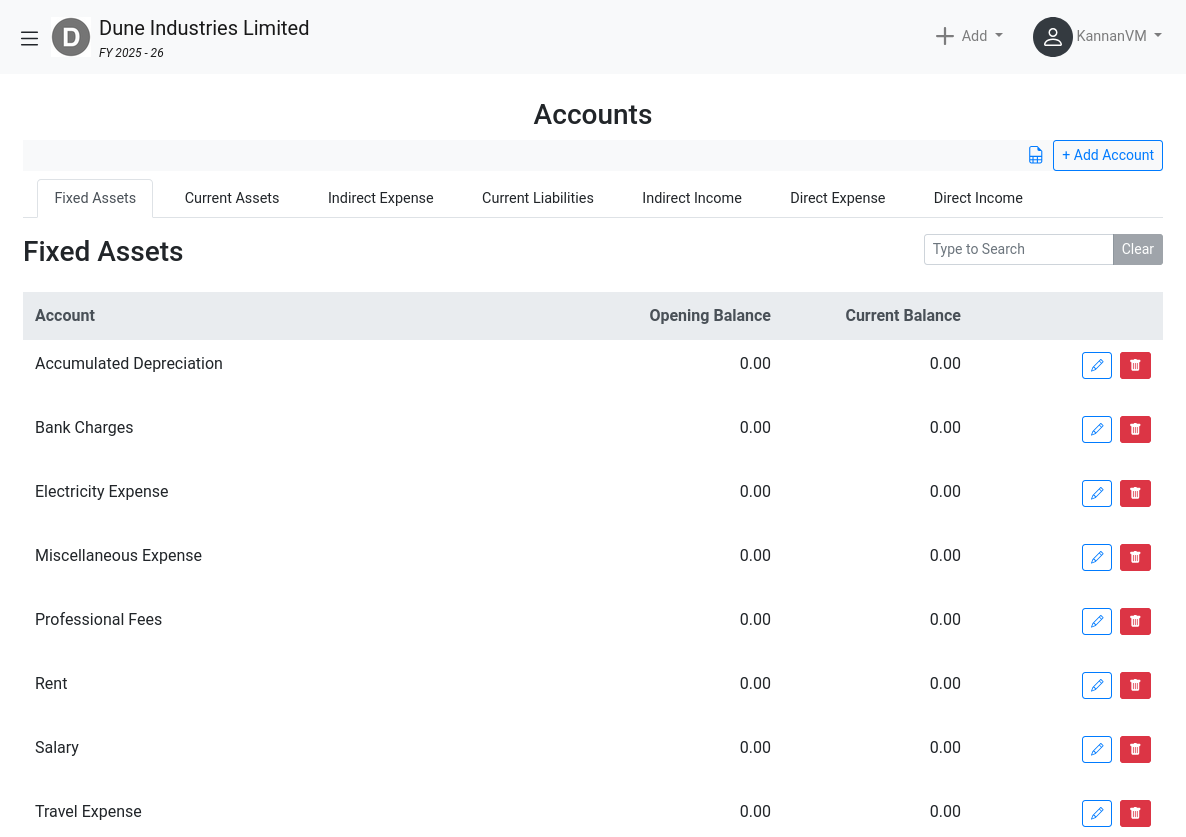Screen dimensions: 1186x837
Task: Delete the Electricity Expense account
Action: tap(1135, 493)
